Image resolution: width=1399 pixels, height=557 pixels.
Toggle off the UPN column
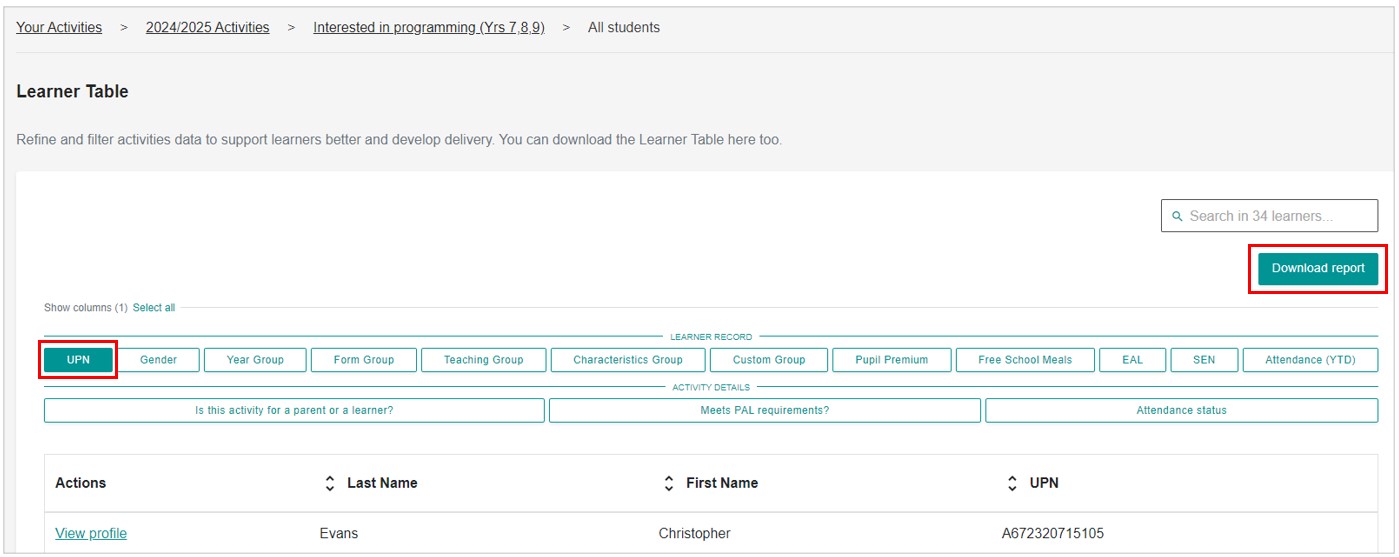tap(78, 360)
